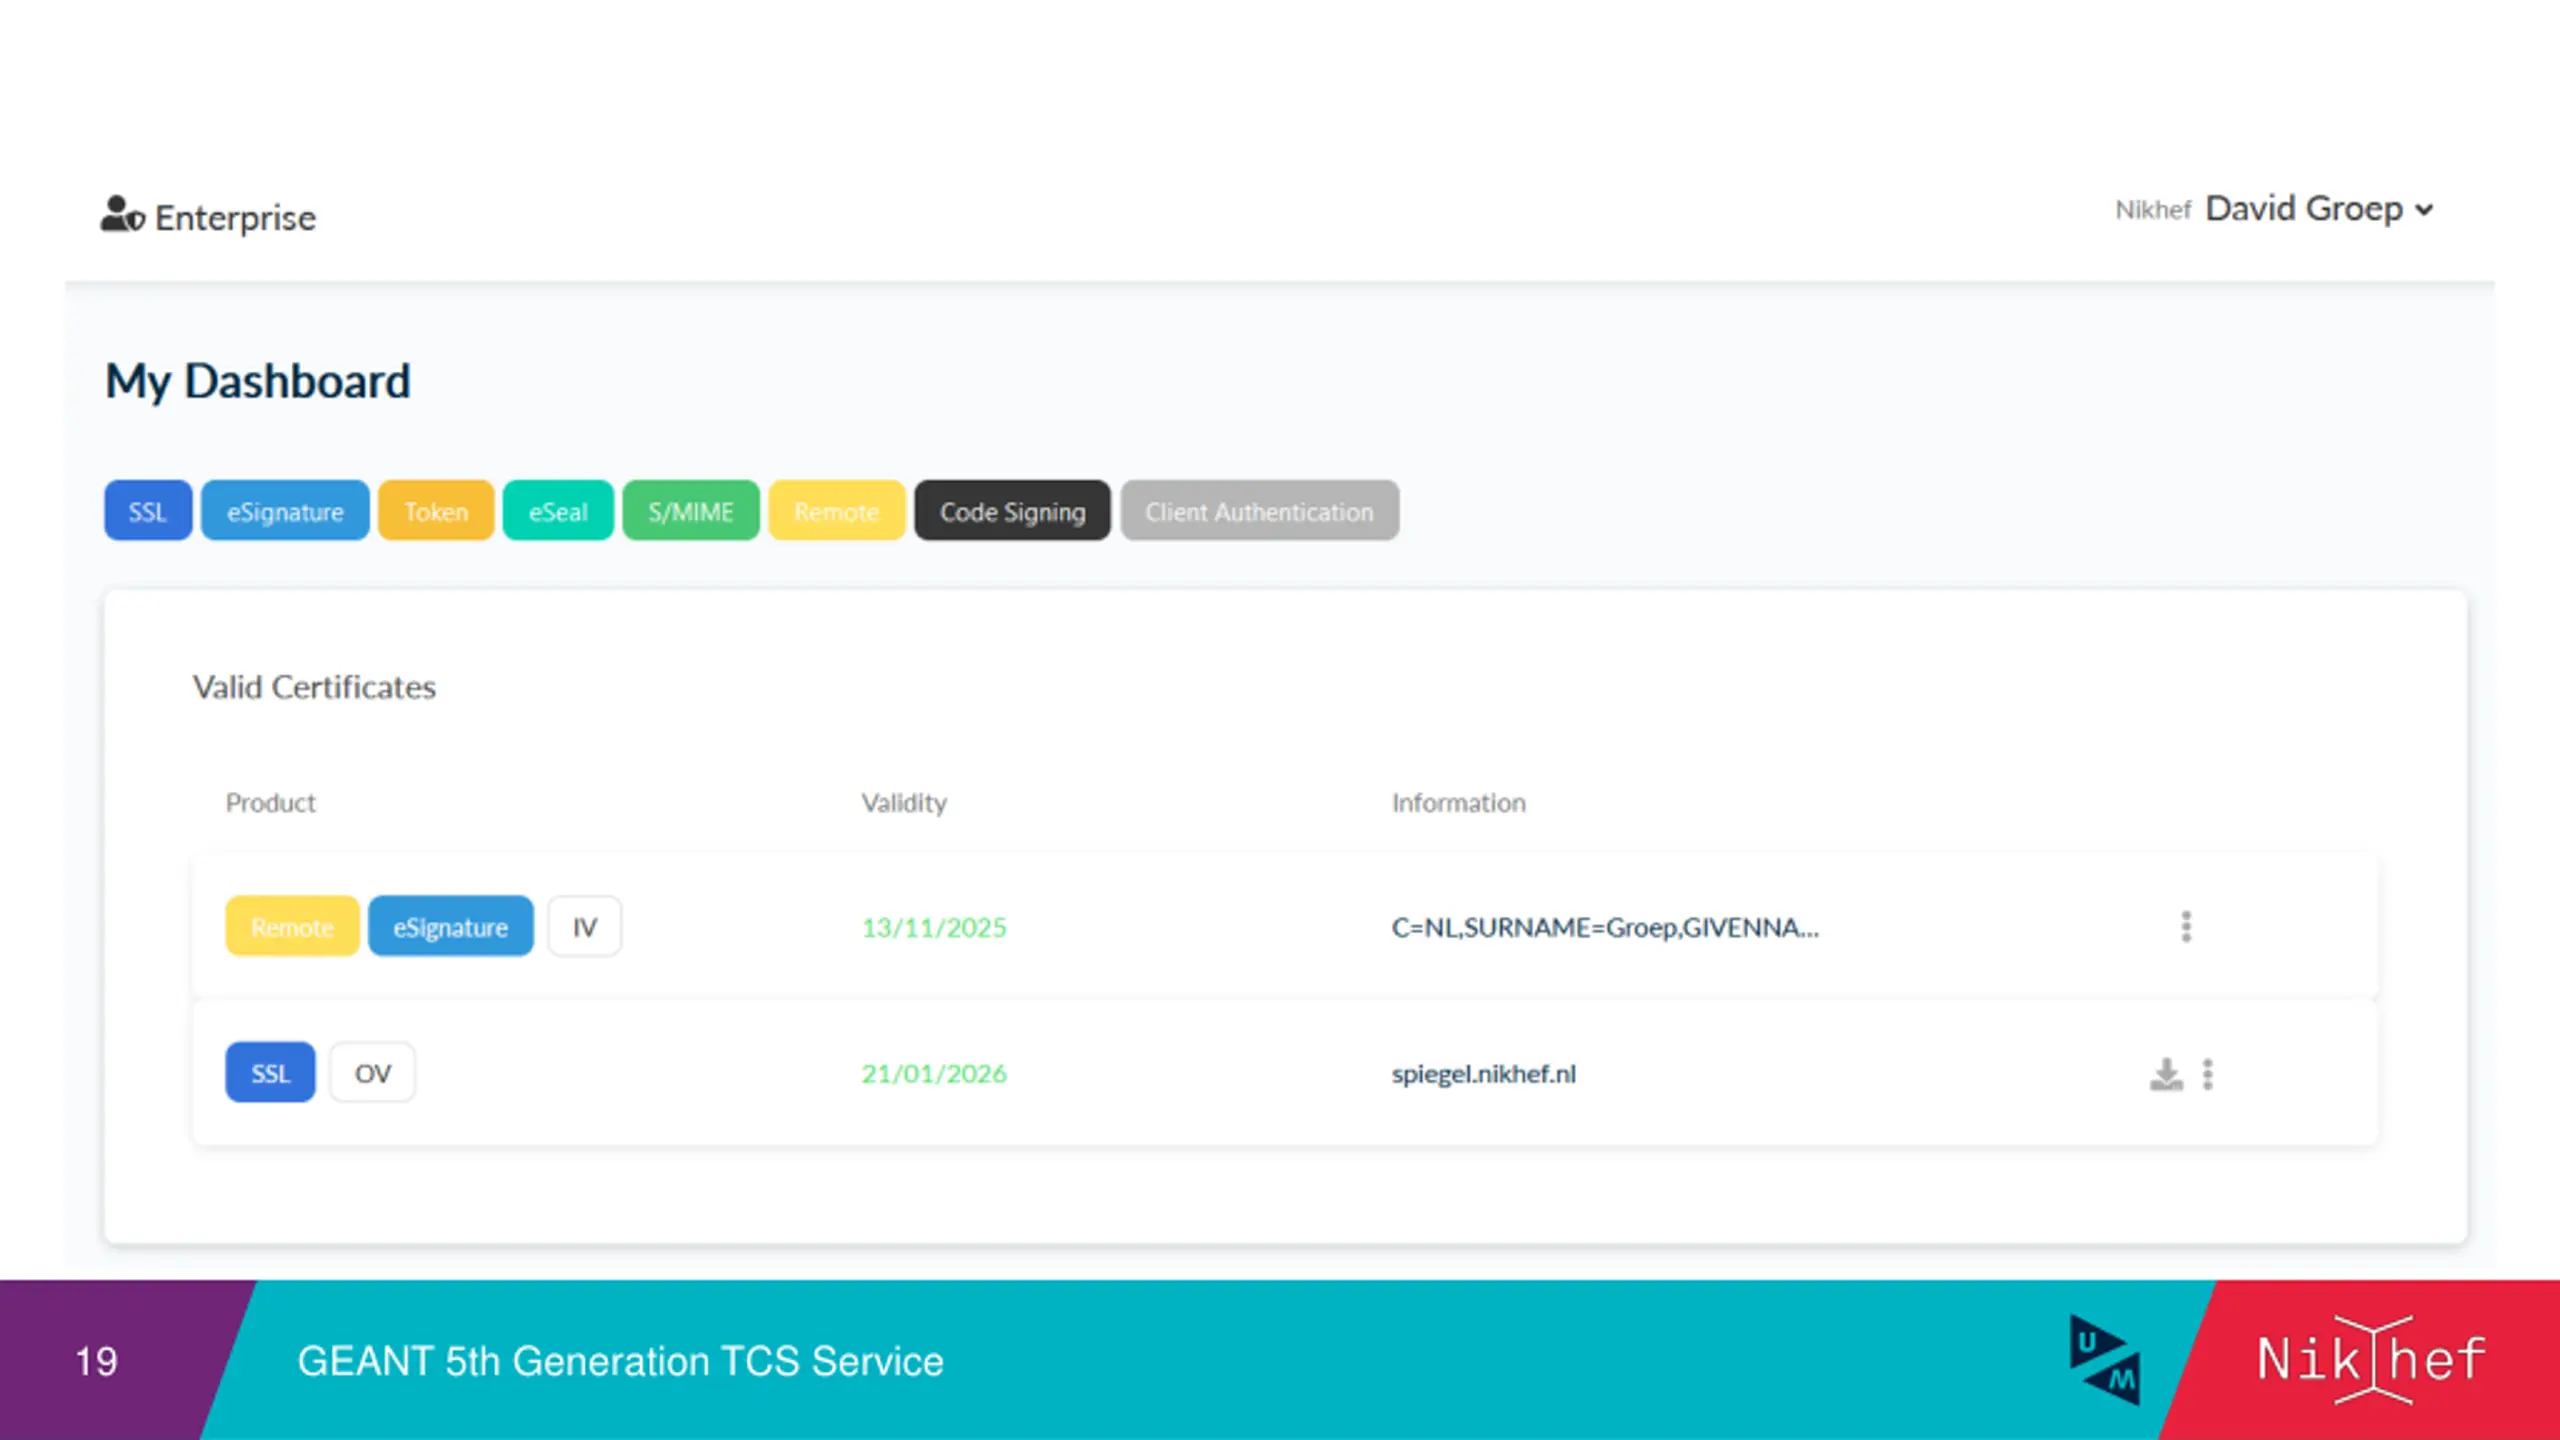The image size is (2560, 1440).
Task: Select the eSignature product filter
Action: 285,511
